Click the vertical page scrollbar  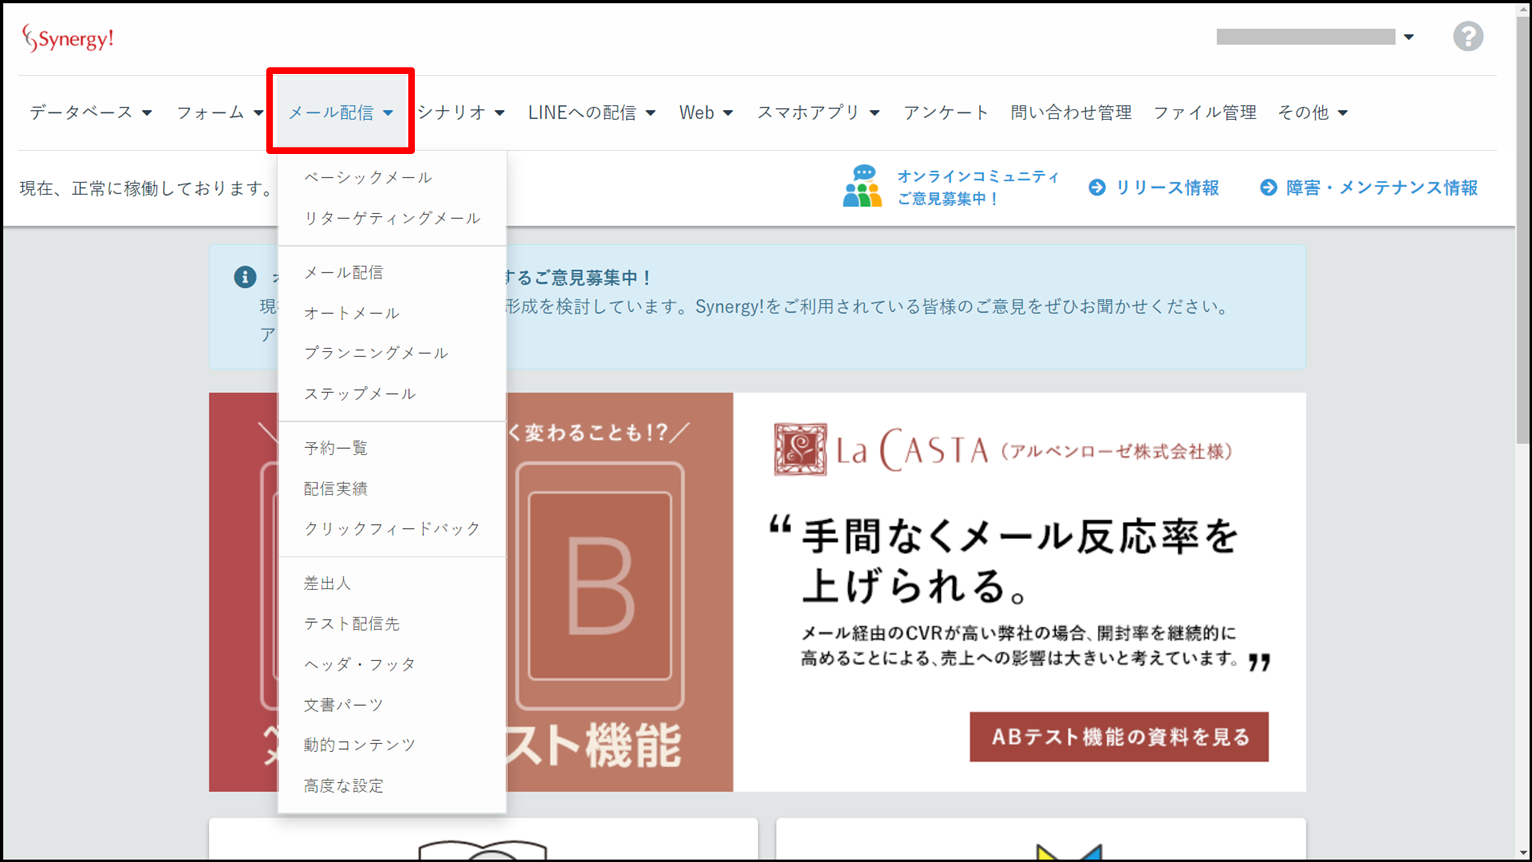click(1523, 430)
